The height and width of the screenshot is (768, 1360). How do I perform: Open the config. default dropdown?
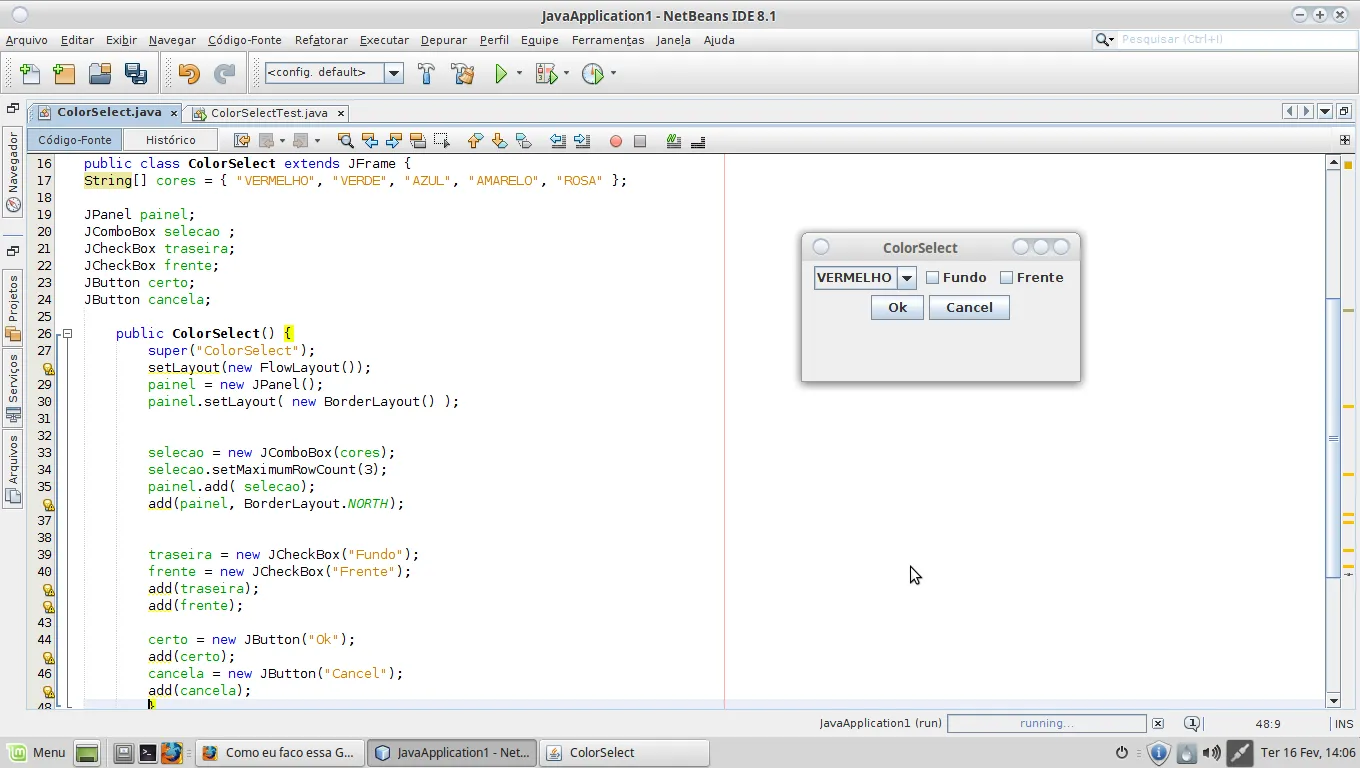click(394, 73)
